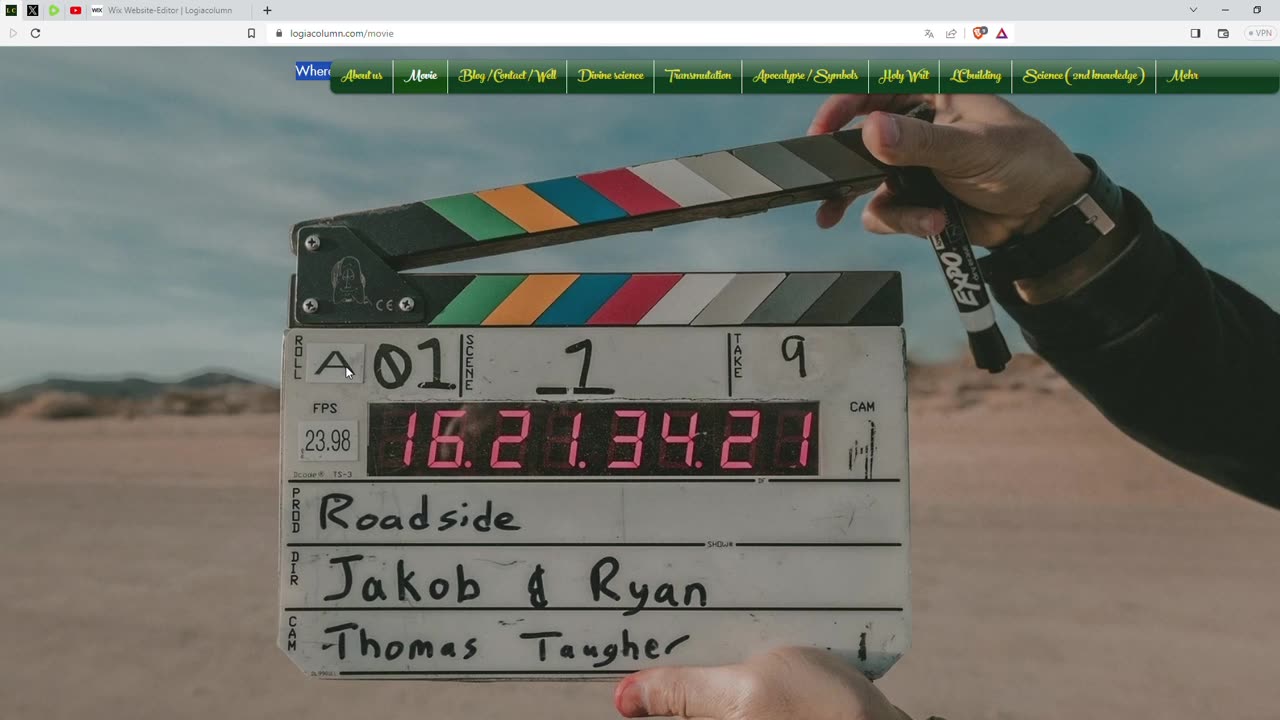Open Science (2nd knowledge) menu item
Viewport: 1280px width, 720px height.
click(x=1084, y=76)
